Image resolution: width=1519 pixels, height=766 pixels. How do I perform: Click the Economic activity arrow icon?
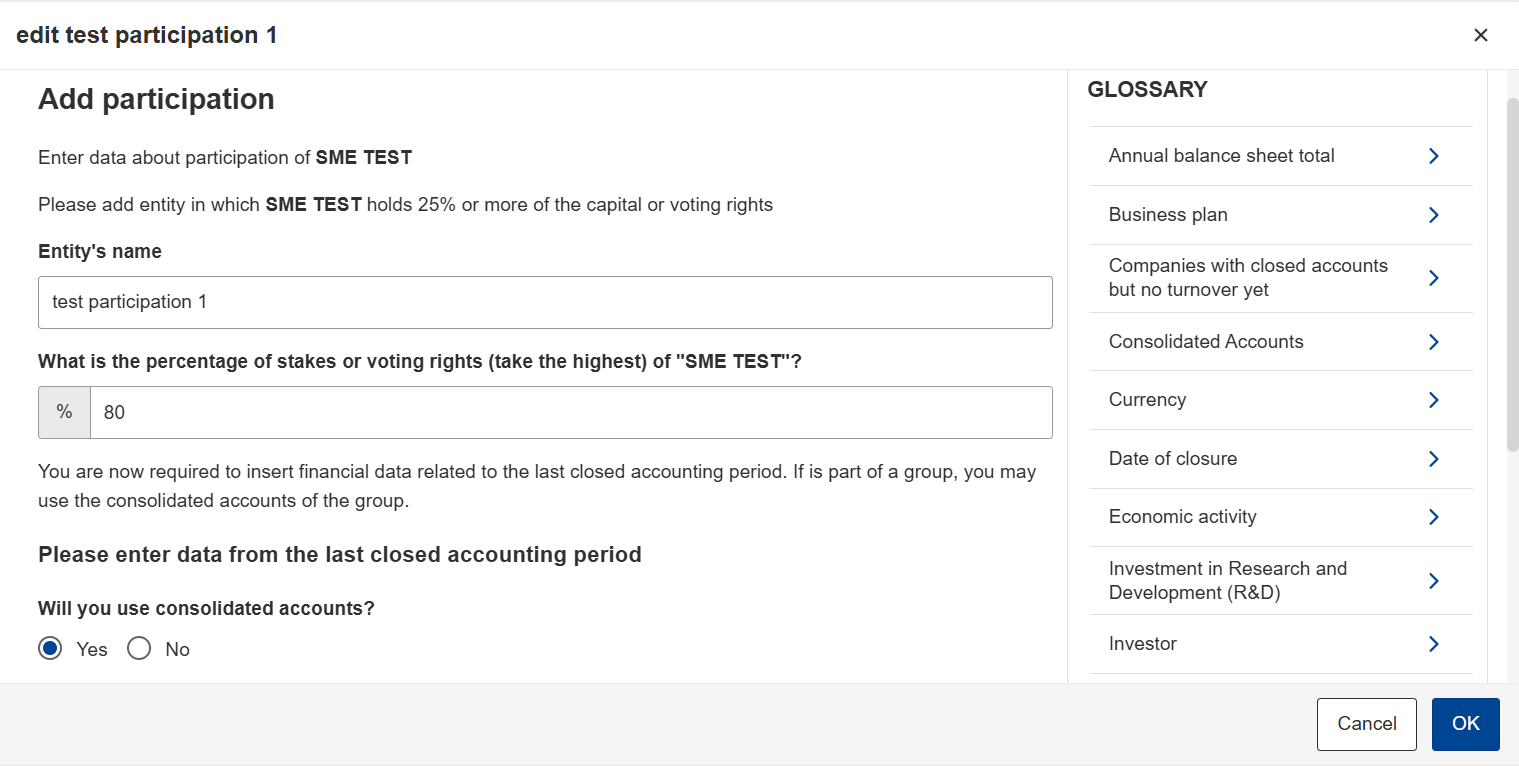coord(1433,517)
